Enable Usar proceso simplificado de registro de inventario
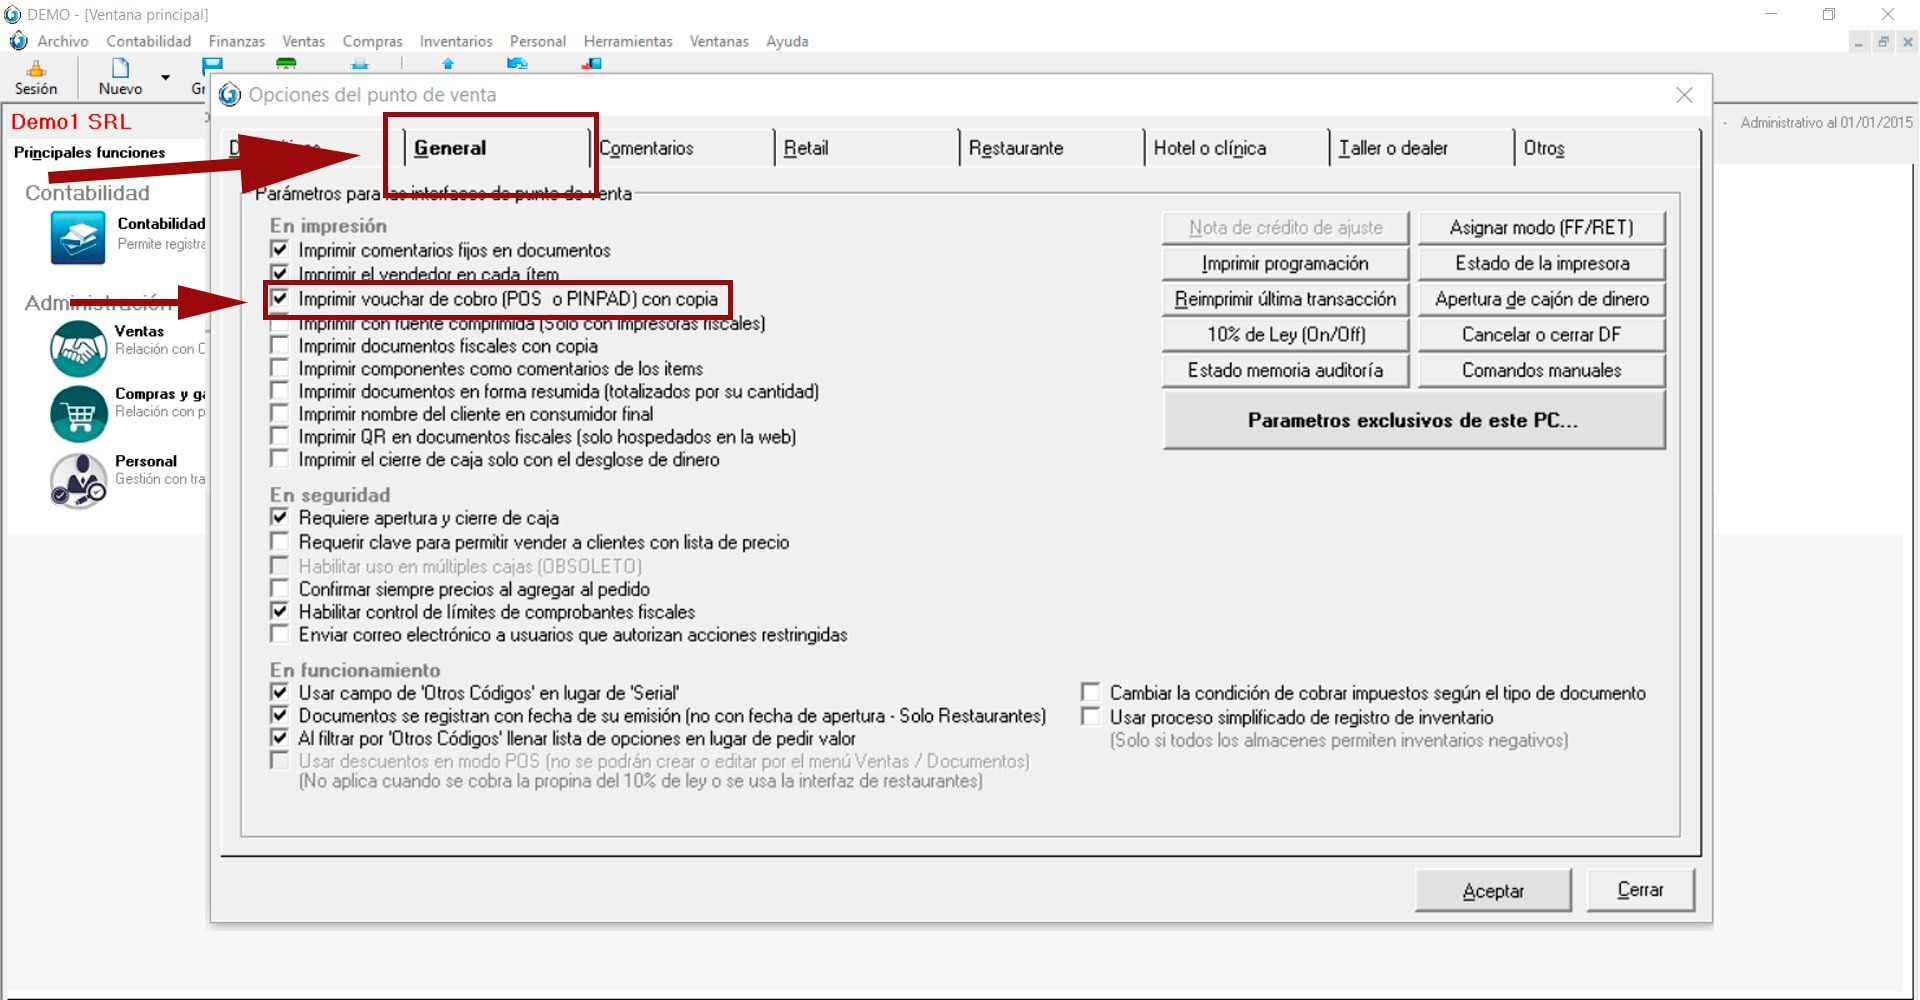The image size is (1920, 1000). tap(1091, 717)
